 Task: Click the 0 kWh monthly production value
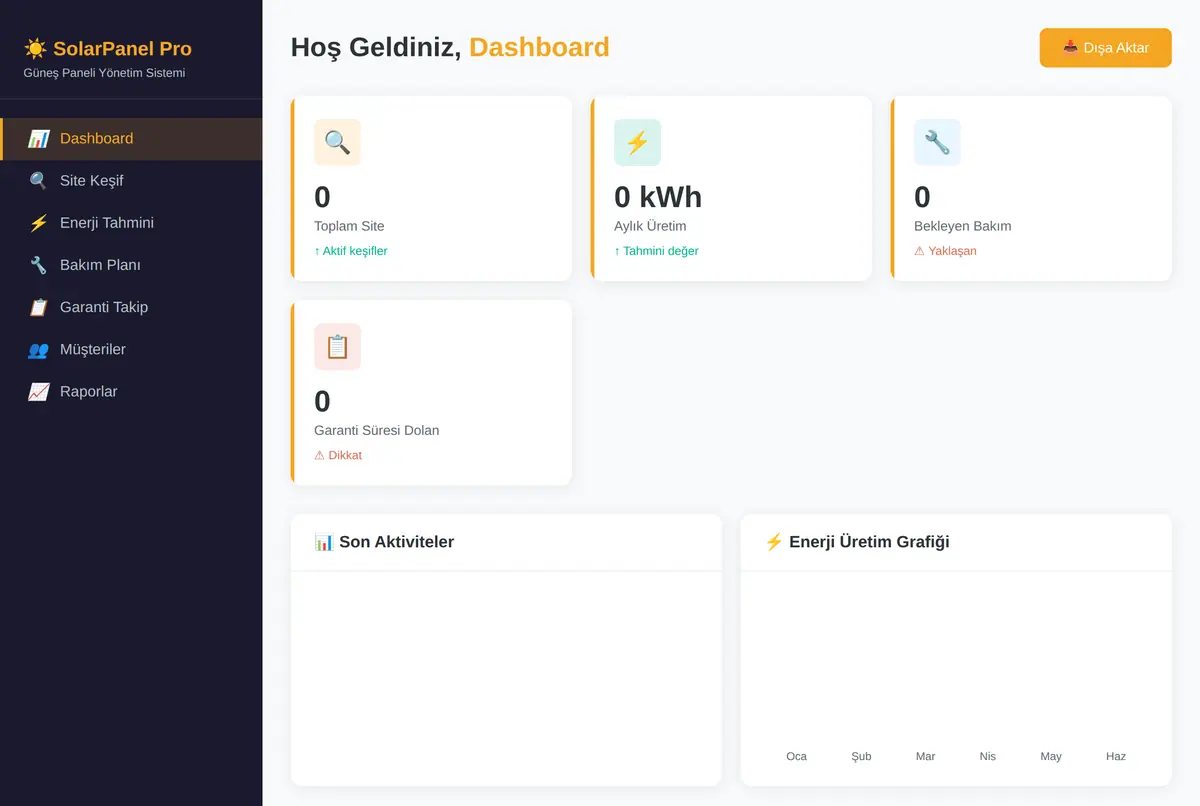pos(658,197)
